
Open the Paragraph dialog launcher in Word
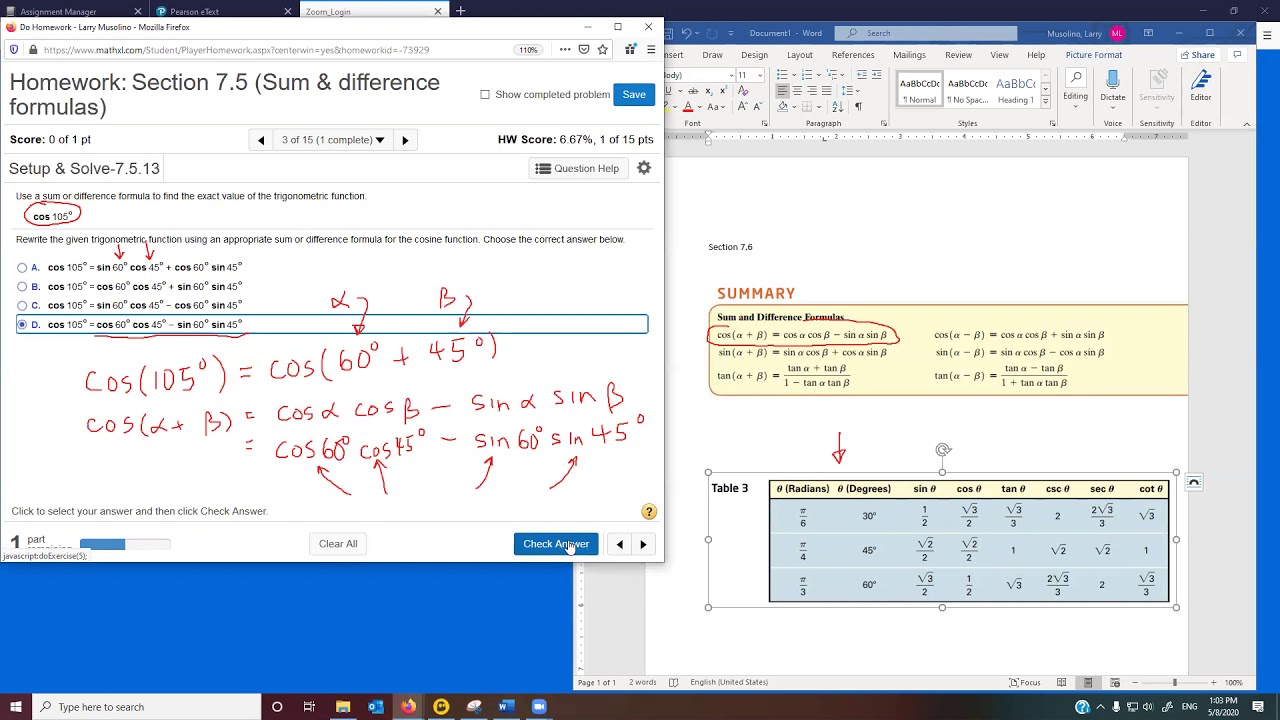point(883,124)
